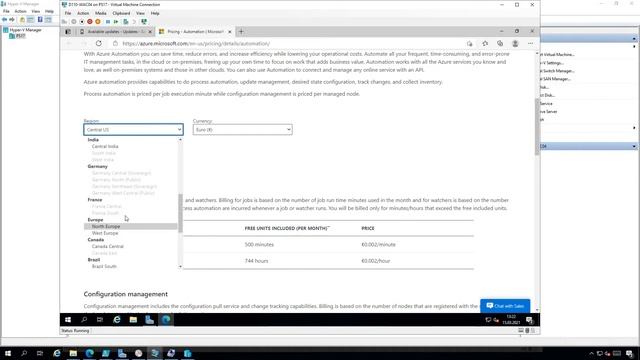
Task: Open Action menu in Hyper-V Manager window
Action: coord(20,11)
